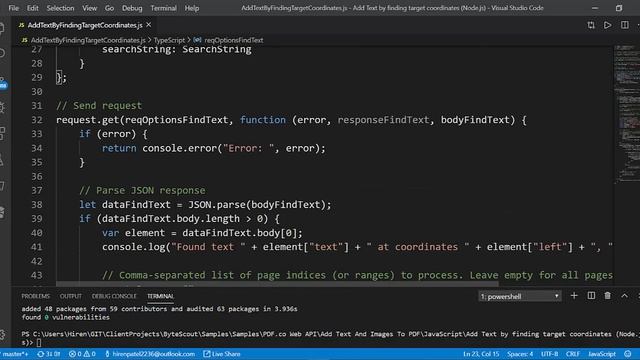
Task: Click 'found 0 vulnerabilities' terminal output
Action: (66, 317)
